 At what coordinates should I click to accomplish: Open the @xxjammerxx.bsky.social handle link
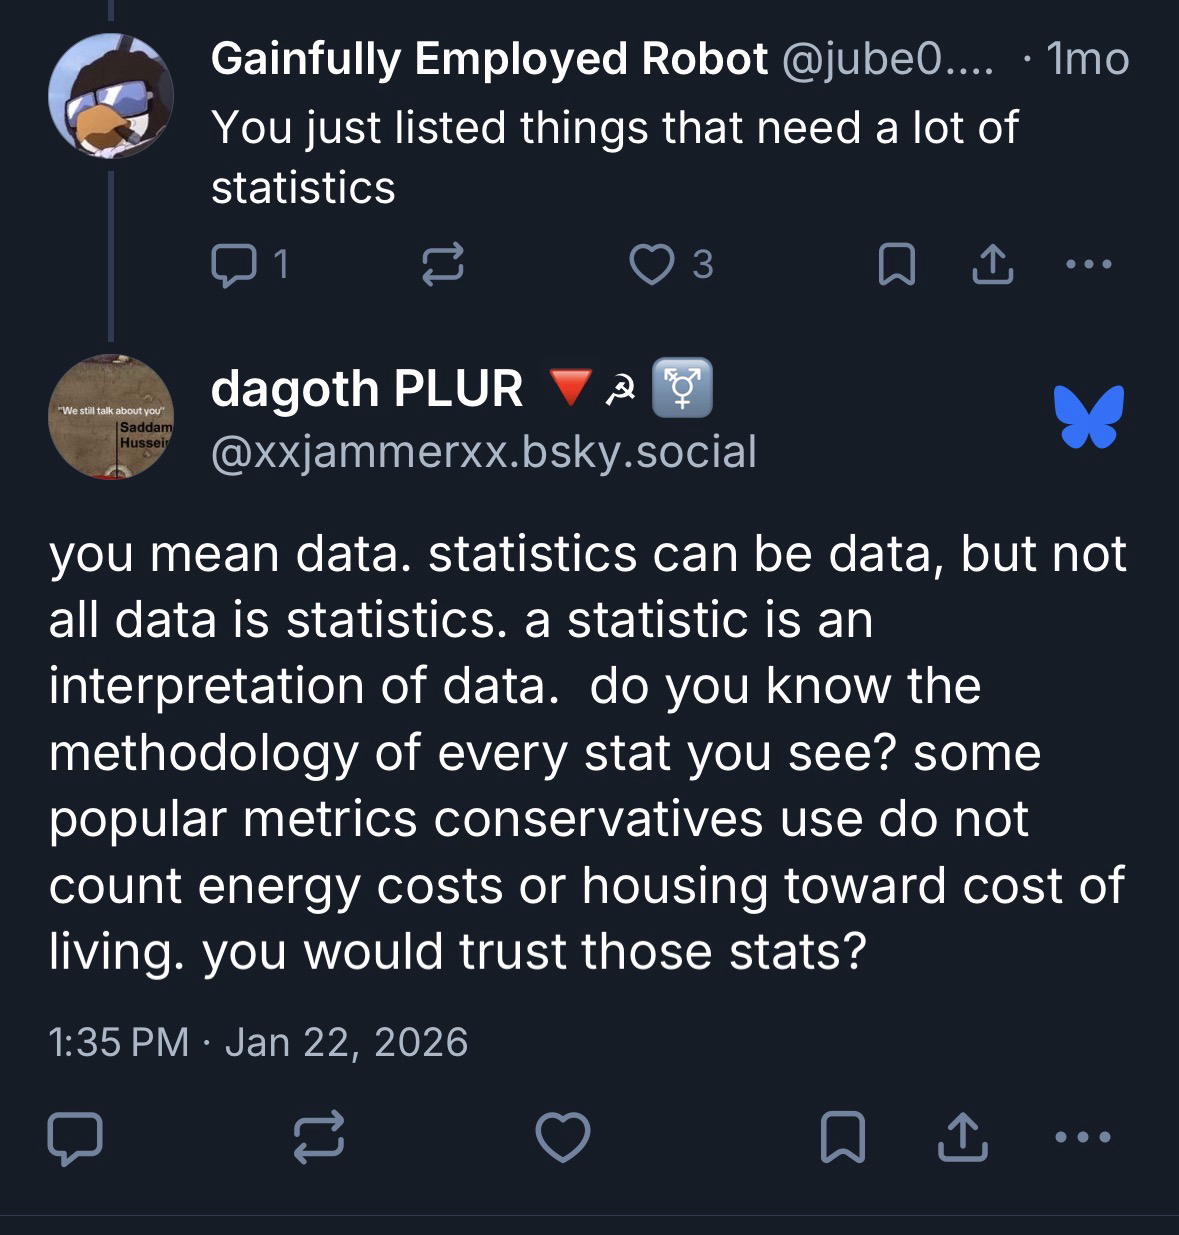tap(484, 452)
